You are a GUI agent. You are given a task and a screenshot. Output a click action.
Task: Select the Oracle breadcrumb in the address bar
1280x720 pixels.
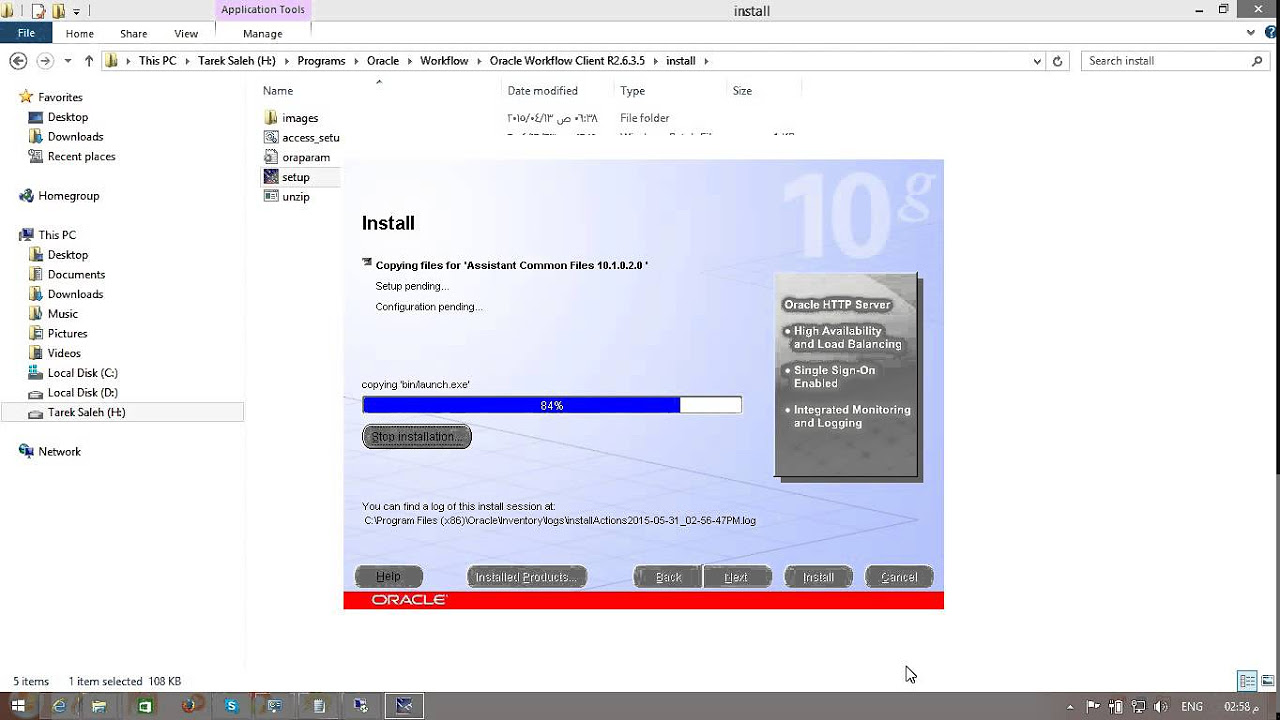point(383,61)
